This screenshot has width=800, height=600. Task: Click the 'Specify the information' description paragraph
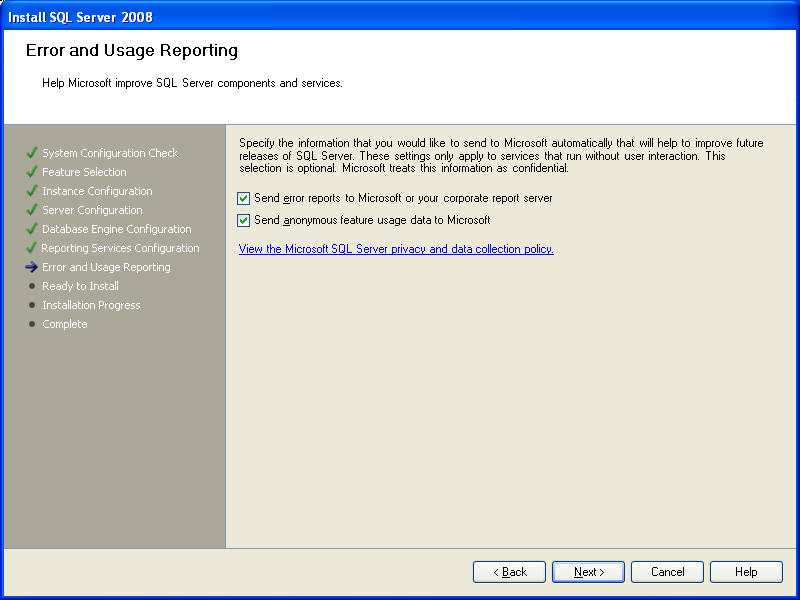(502, 156)
